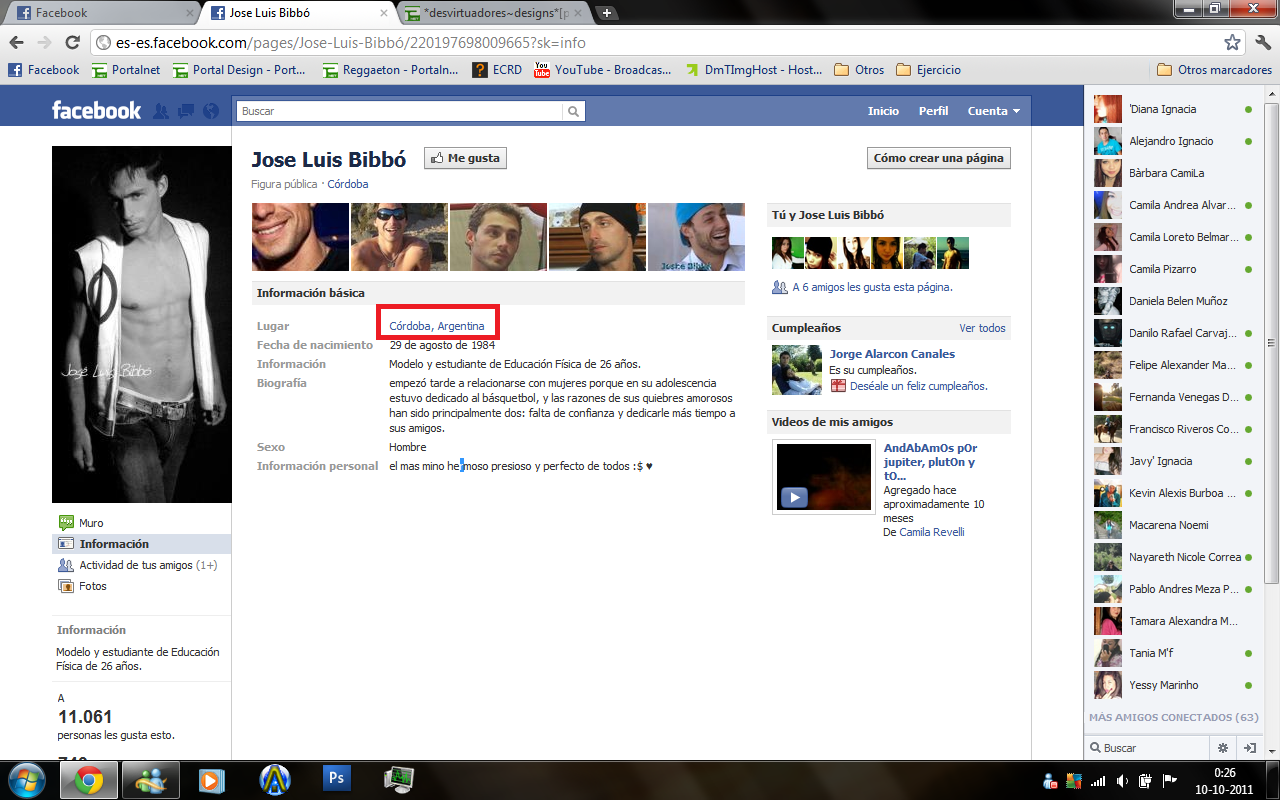Open chat with Yessy Marinho
Screen dimensions: 1280x800
pos(1173,685)
